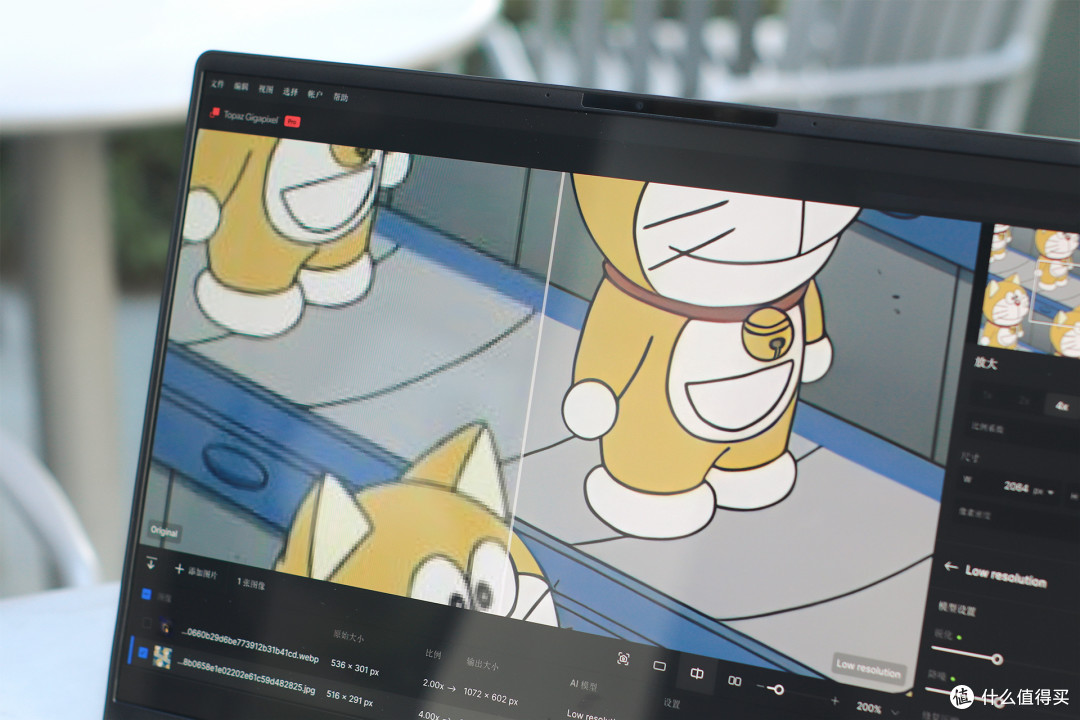Screen dimensions: 1080x720
Task: Click the zoom in plus icon
Action: click(x=835, y=701)
